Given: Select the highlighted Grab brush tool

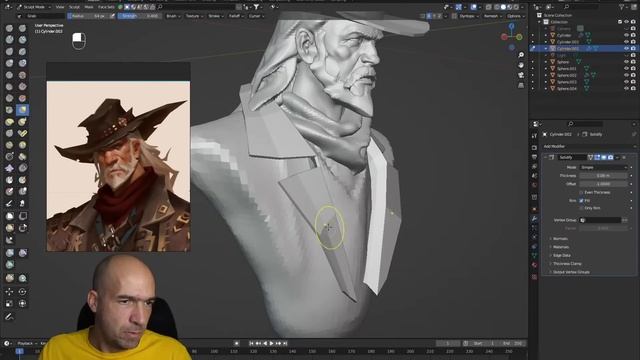Looking at the screenshot, I should (22, 110).
